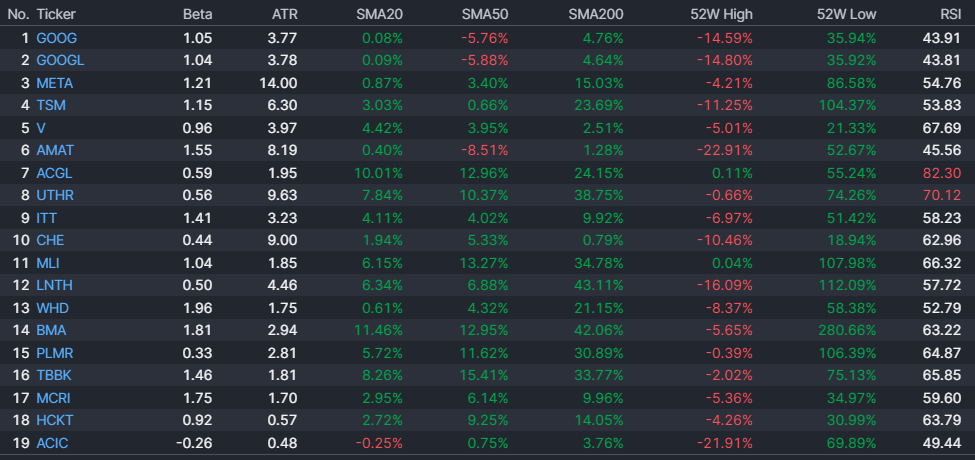Open the ACIC ticker link
The height and width of the screenshot is (460, 975).
pyautogui.click(x=52, y=443)
